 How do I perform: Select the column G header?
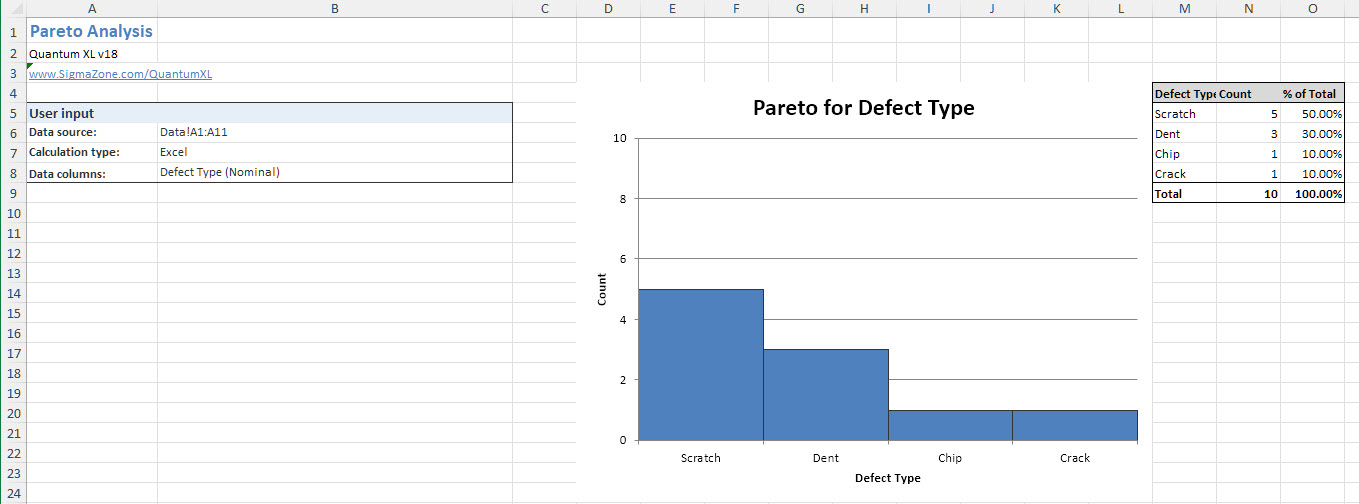[800, 9]
